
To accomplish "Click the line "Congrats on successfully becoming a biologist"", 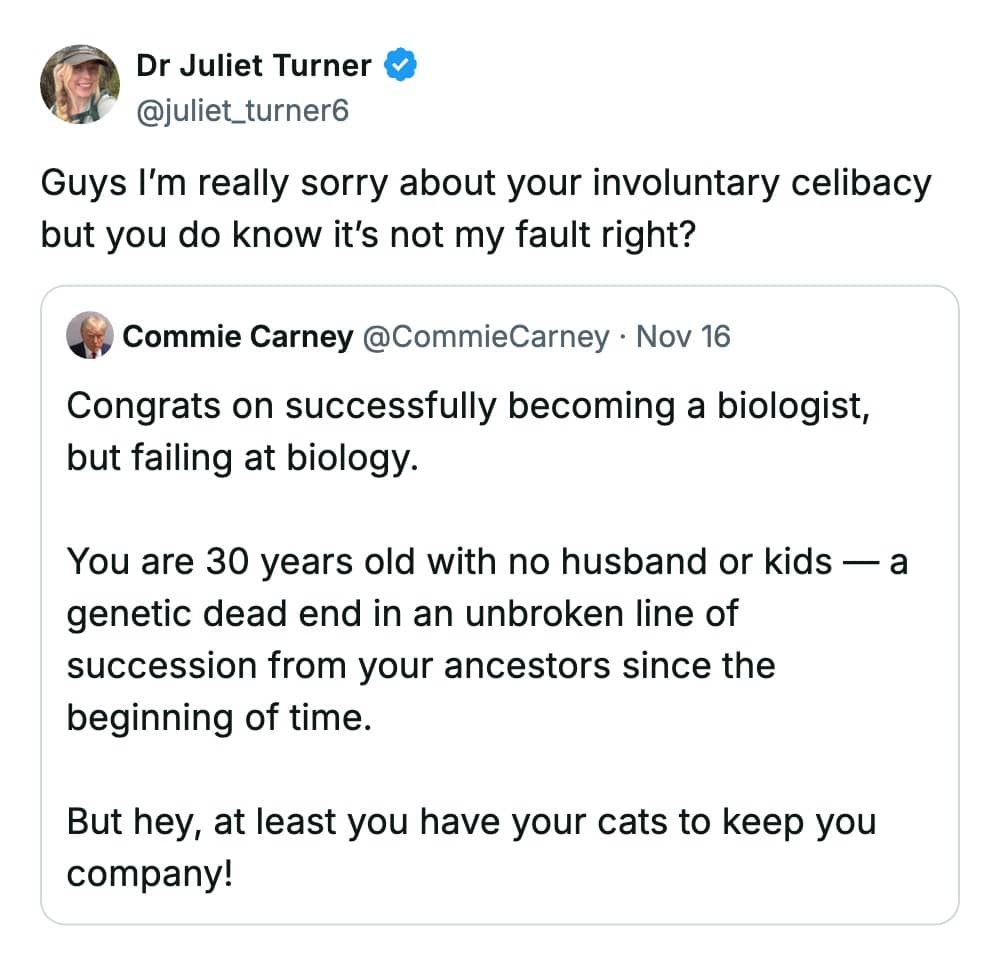I will (468, 407).
